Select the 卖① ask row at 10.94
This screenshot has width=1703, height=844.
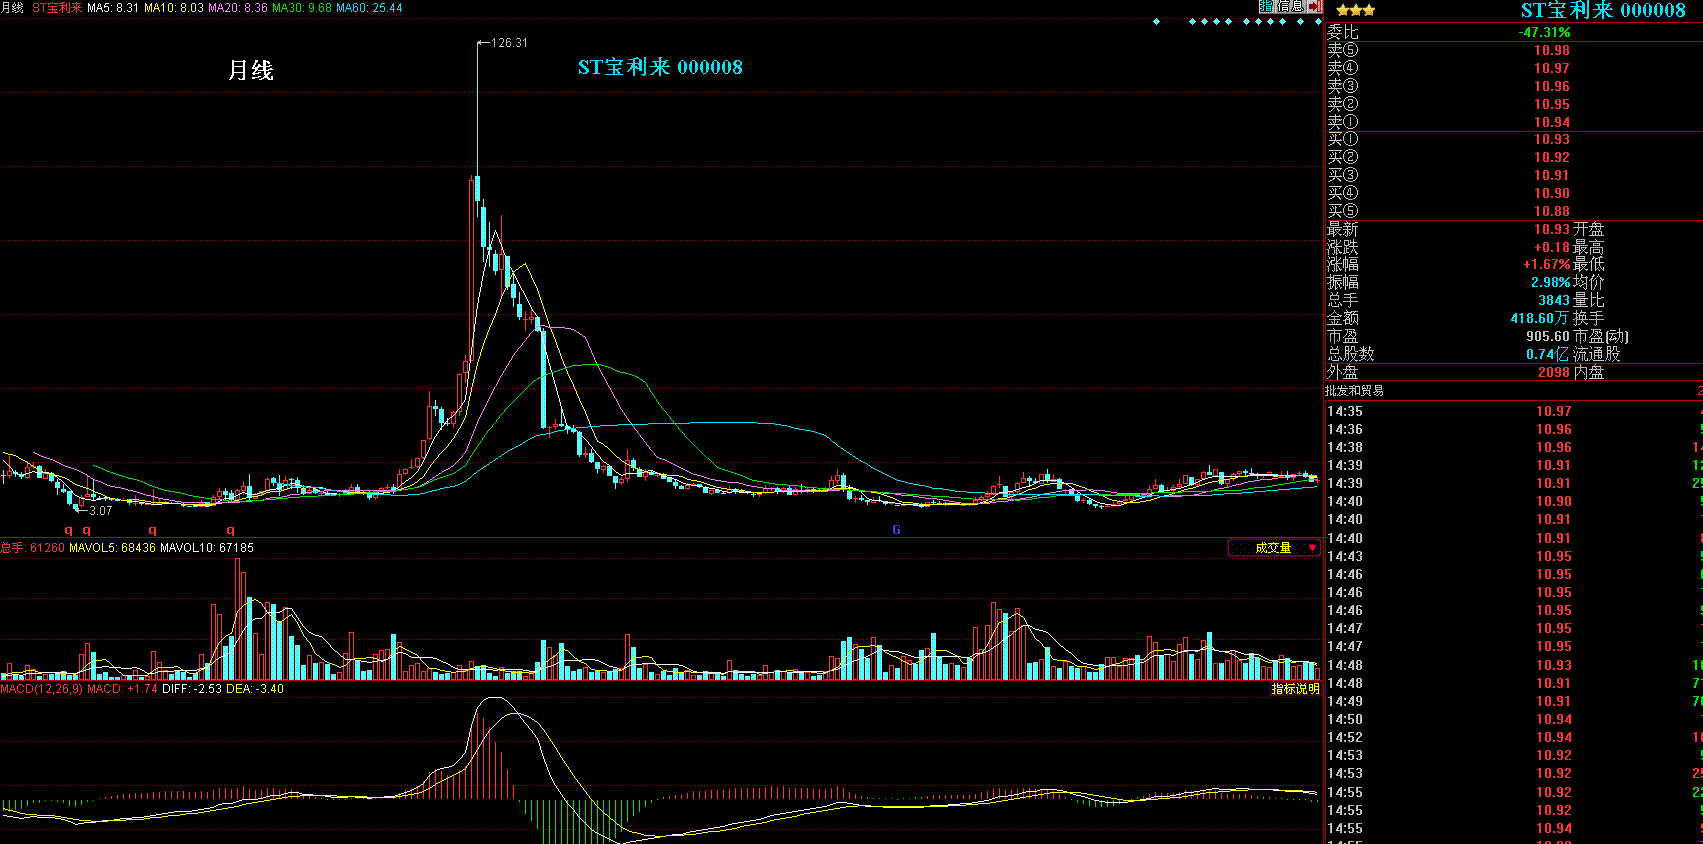[x=1514, y=122]
